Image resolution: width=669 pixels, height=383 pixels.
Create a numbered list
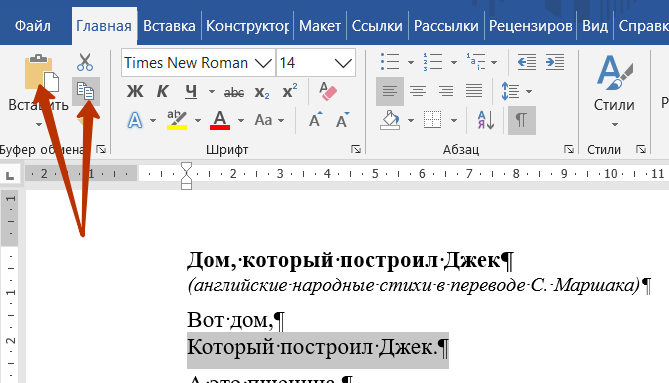[x=433, y=62]
